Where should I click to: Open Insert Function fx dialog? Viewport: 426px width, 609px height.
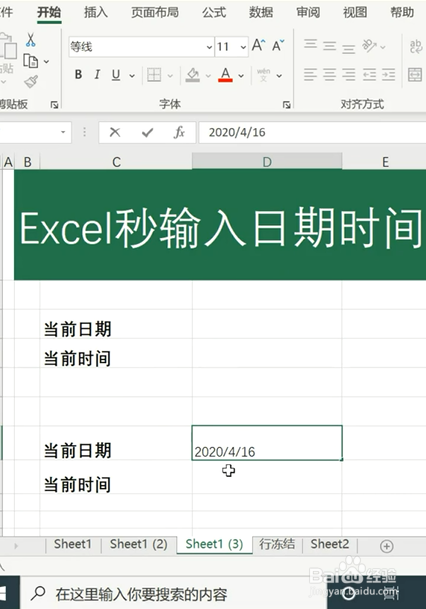[179, 132]
